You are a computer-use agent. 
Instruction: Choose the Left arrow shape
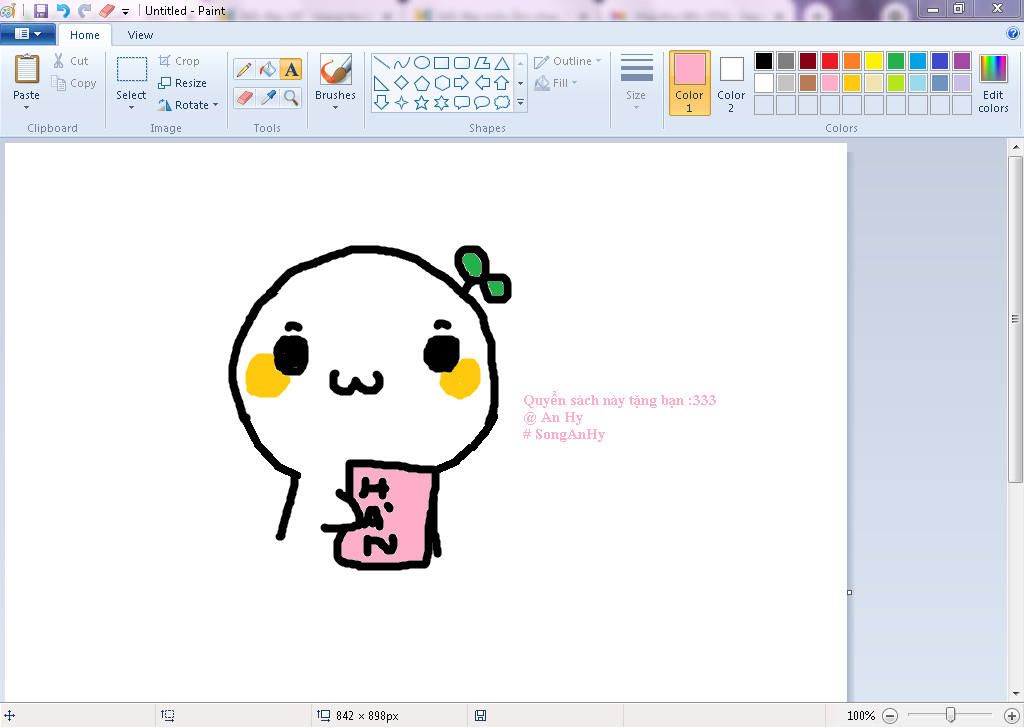(x=482, y=83)
